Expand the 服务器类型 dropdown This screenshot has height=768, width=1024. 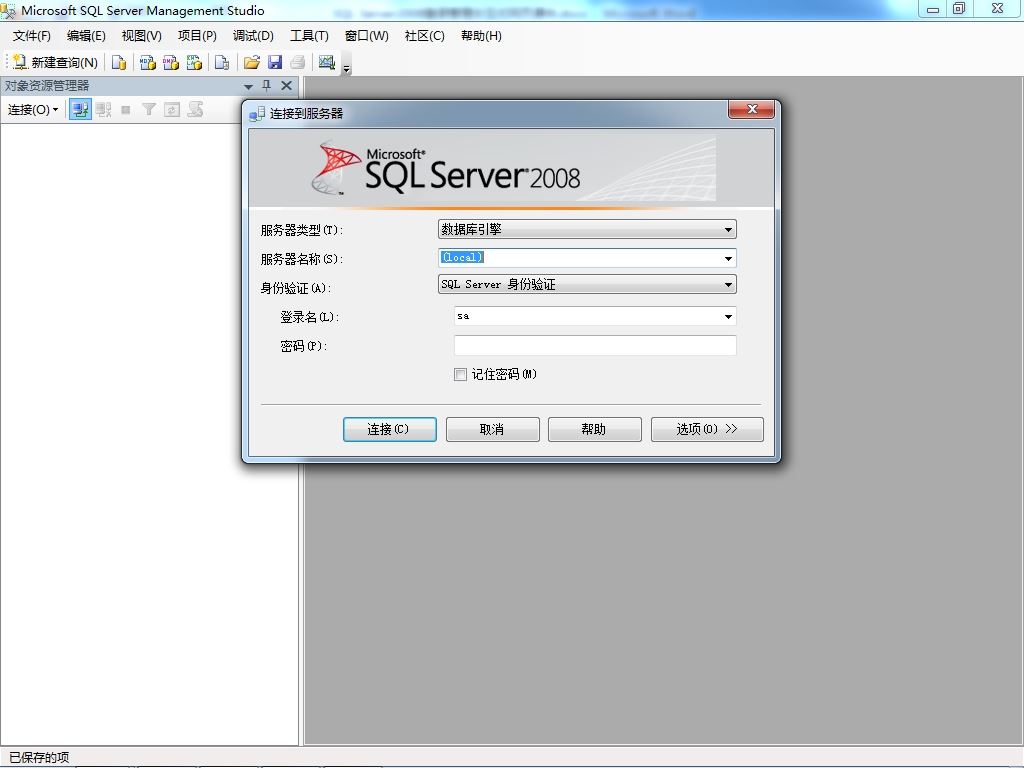728,230
